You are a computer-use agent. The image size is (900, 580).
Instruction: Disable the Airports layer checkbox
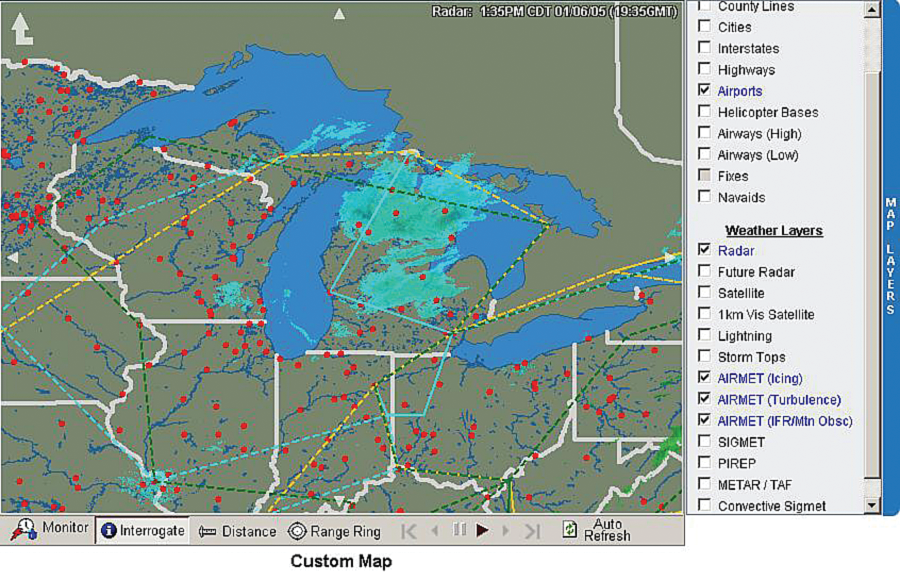(704, 91)
